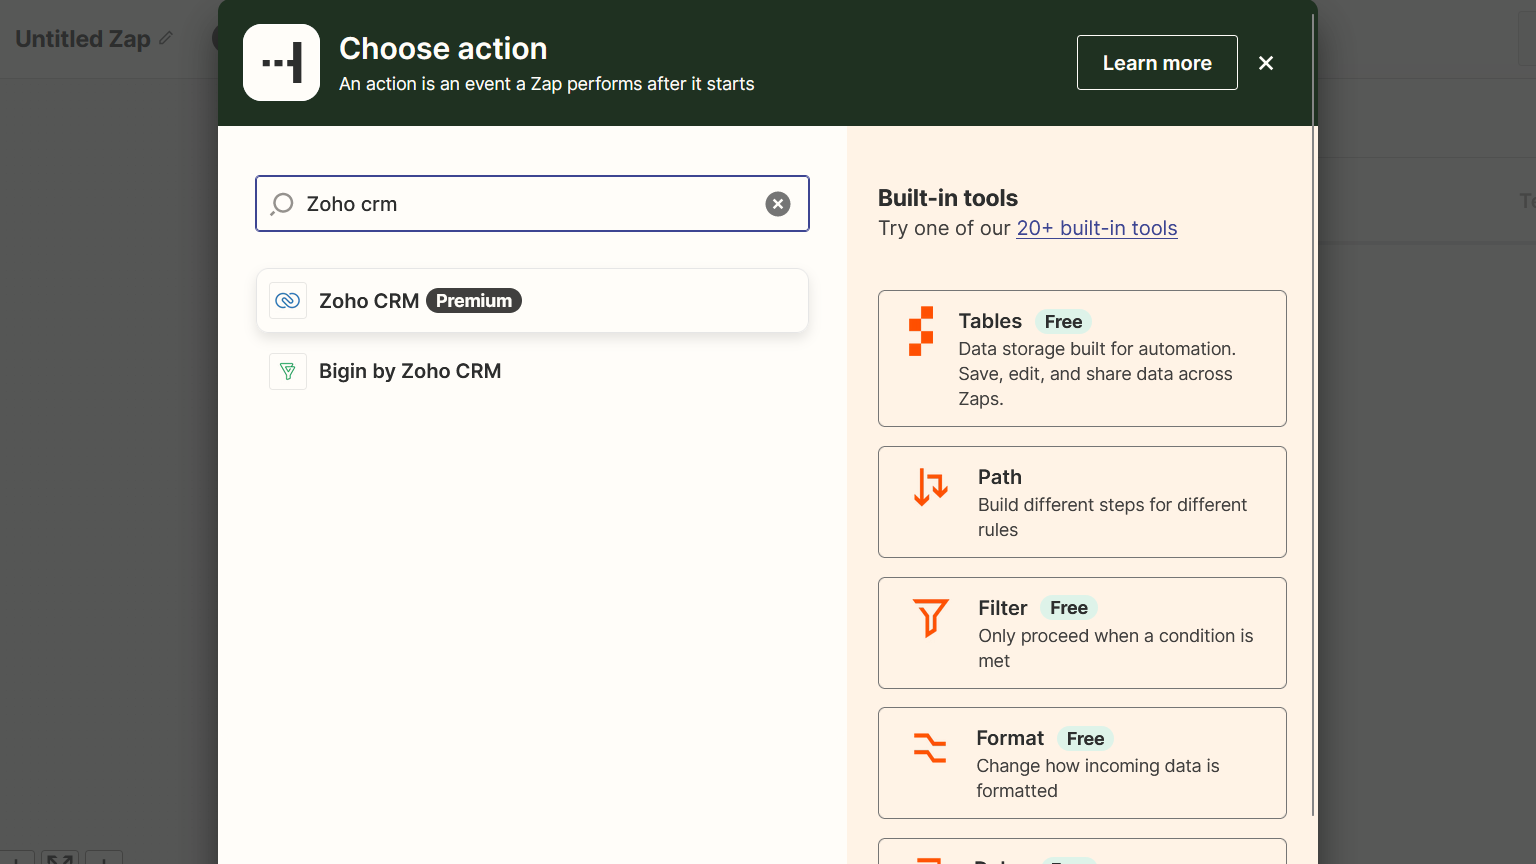
Task: Select the Path arrows icon
Action: pos(930,487)
